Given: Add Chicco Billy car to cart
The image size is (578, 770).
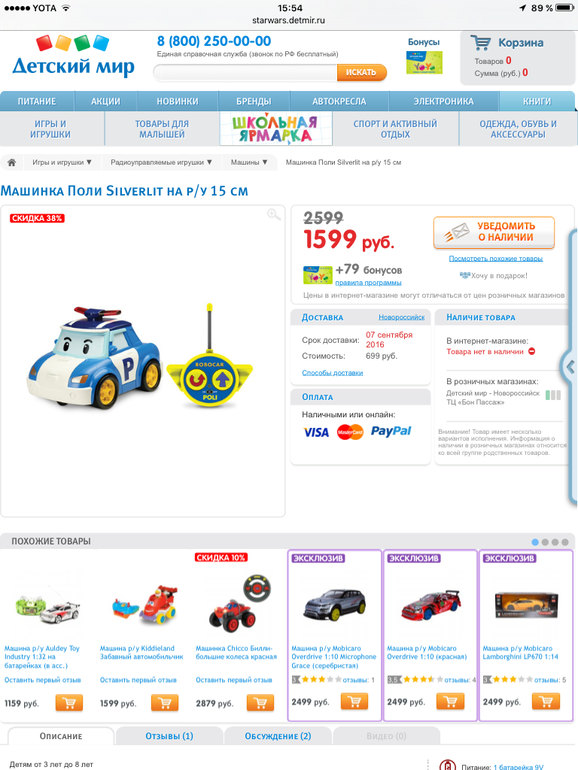Looking at the screenshot, I should click(260, 703).
